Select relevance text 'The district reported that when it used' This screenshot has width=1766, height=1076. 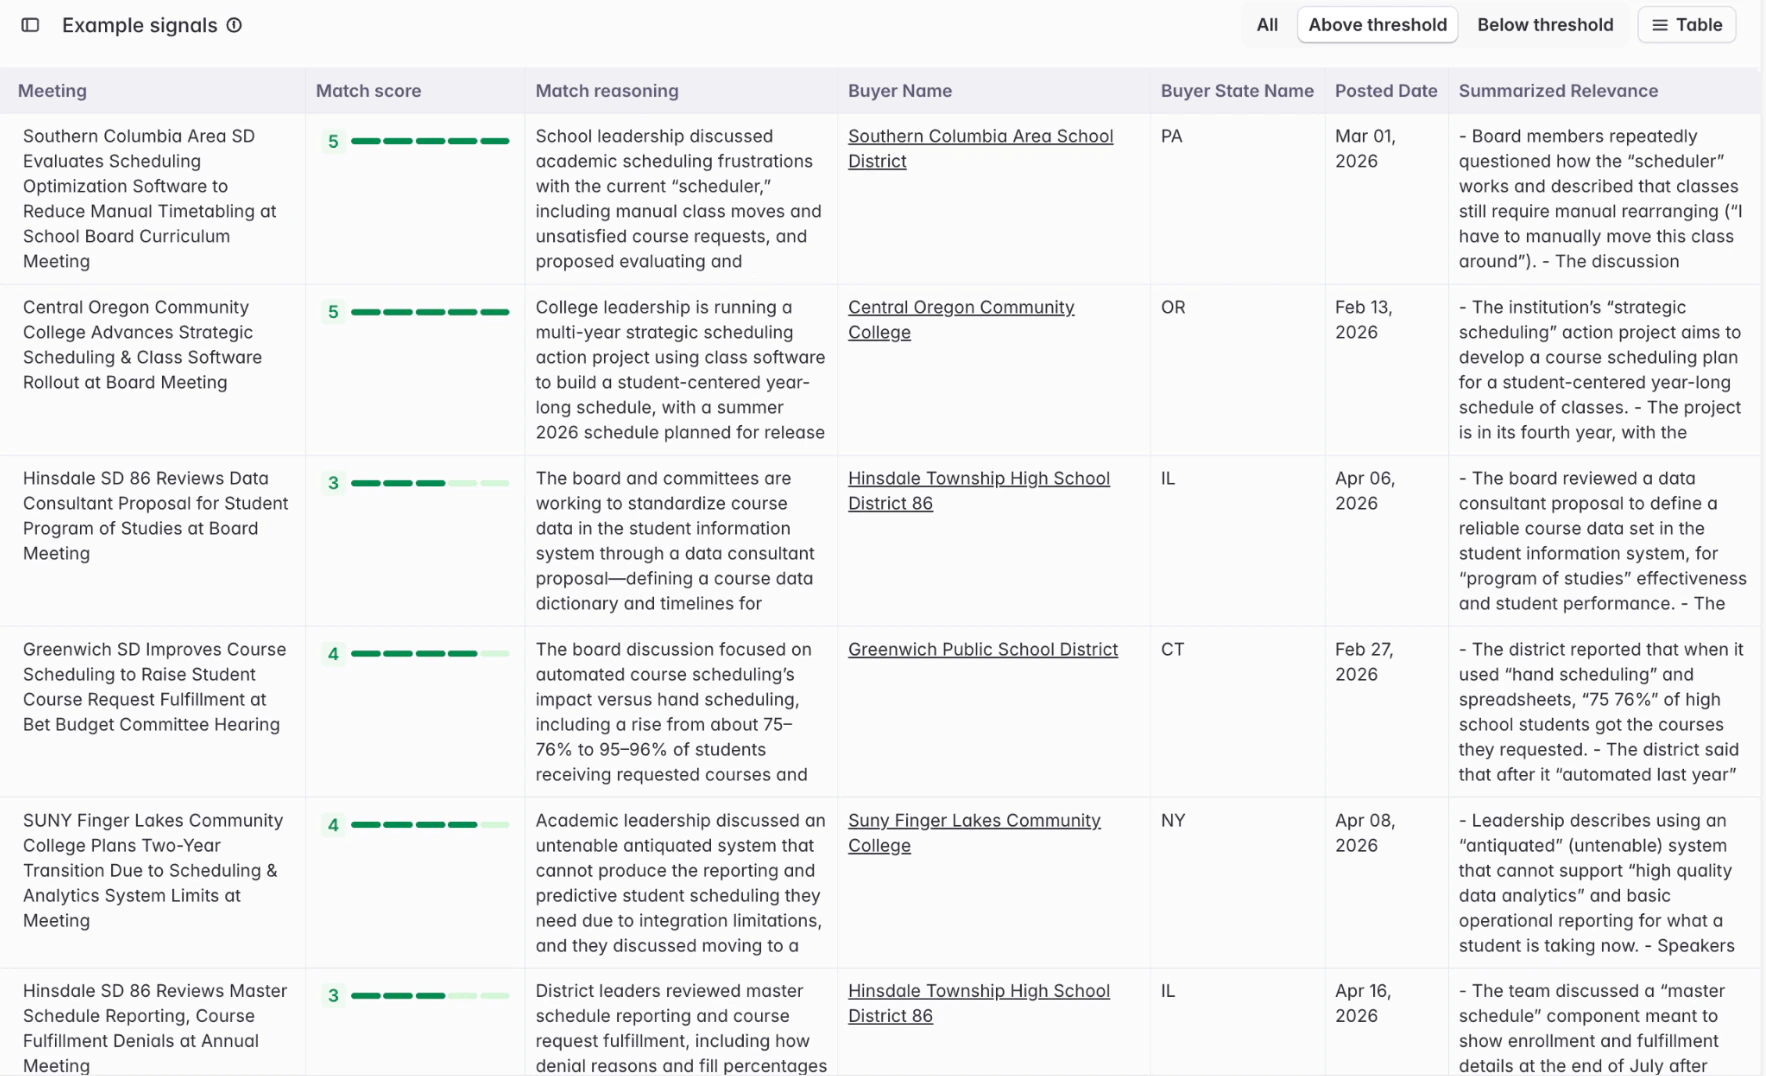click(x=1602, y=712)
